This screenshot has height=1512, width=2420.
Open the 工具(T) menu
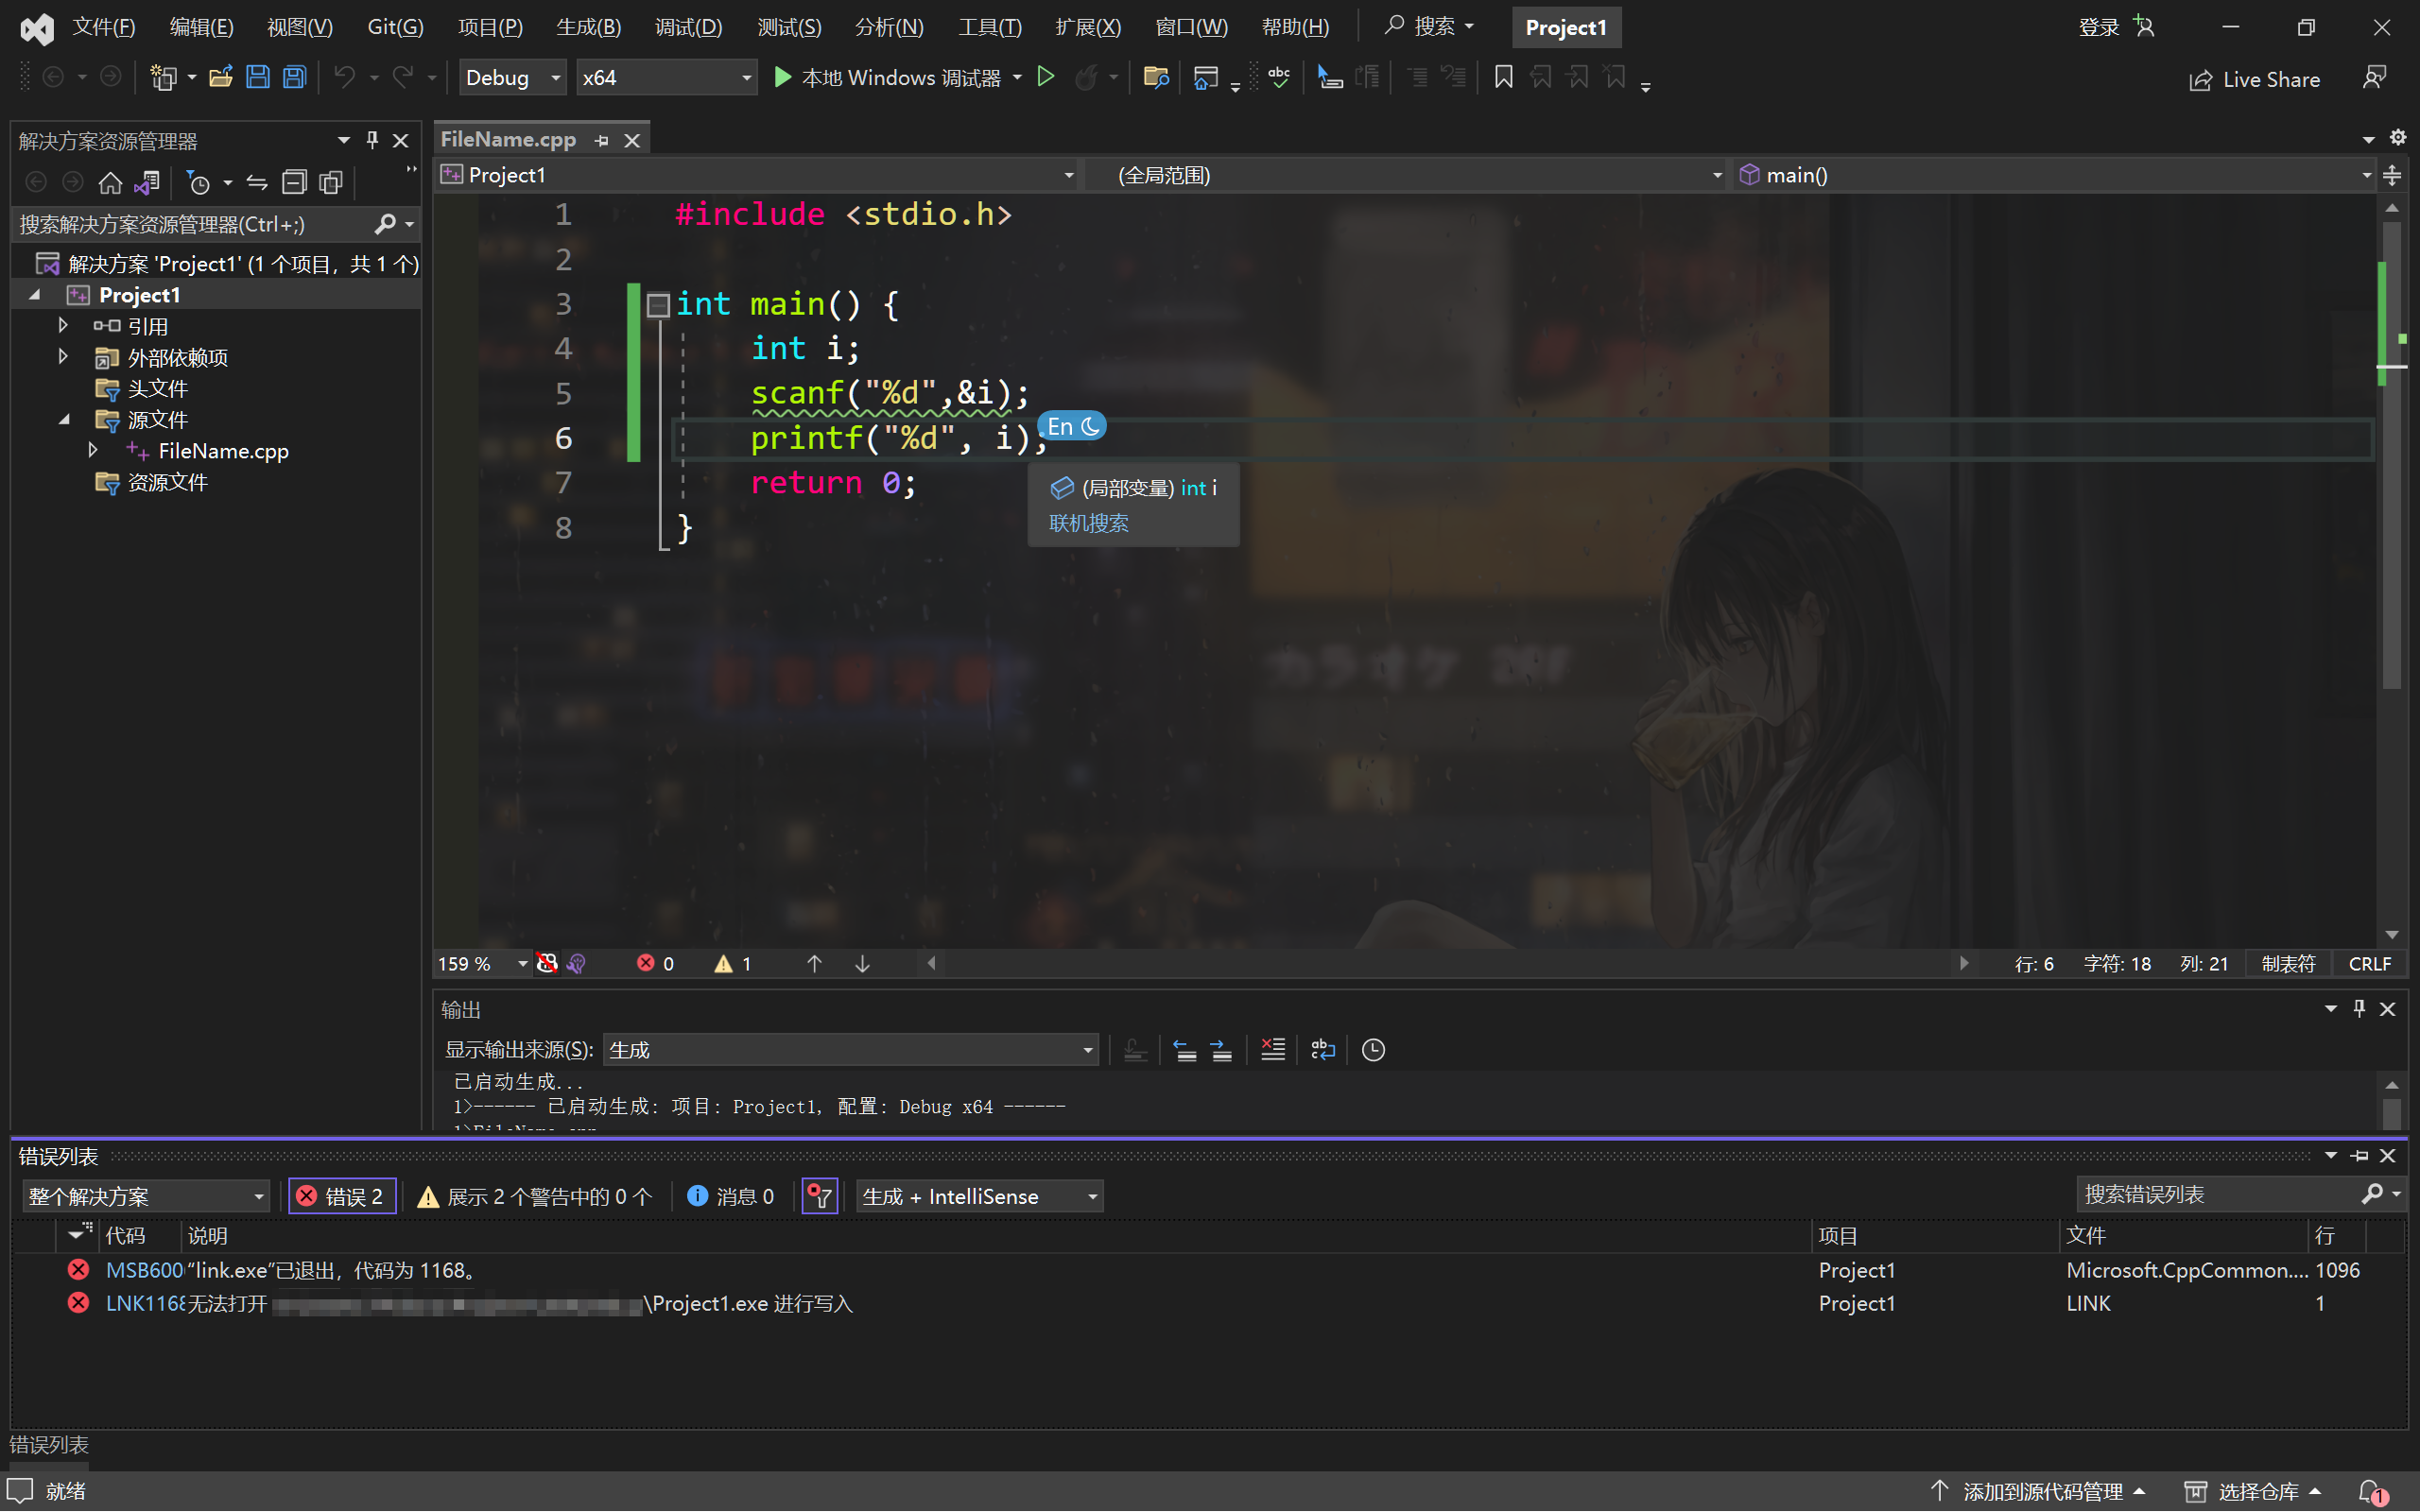(989, 27)
